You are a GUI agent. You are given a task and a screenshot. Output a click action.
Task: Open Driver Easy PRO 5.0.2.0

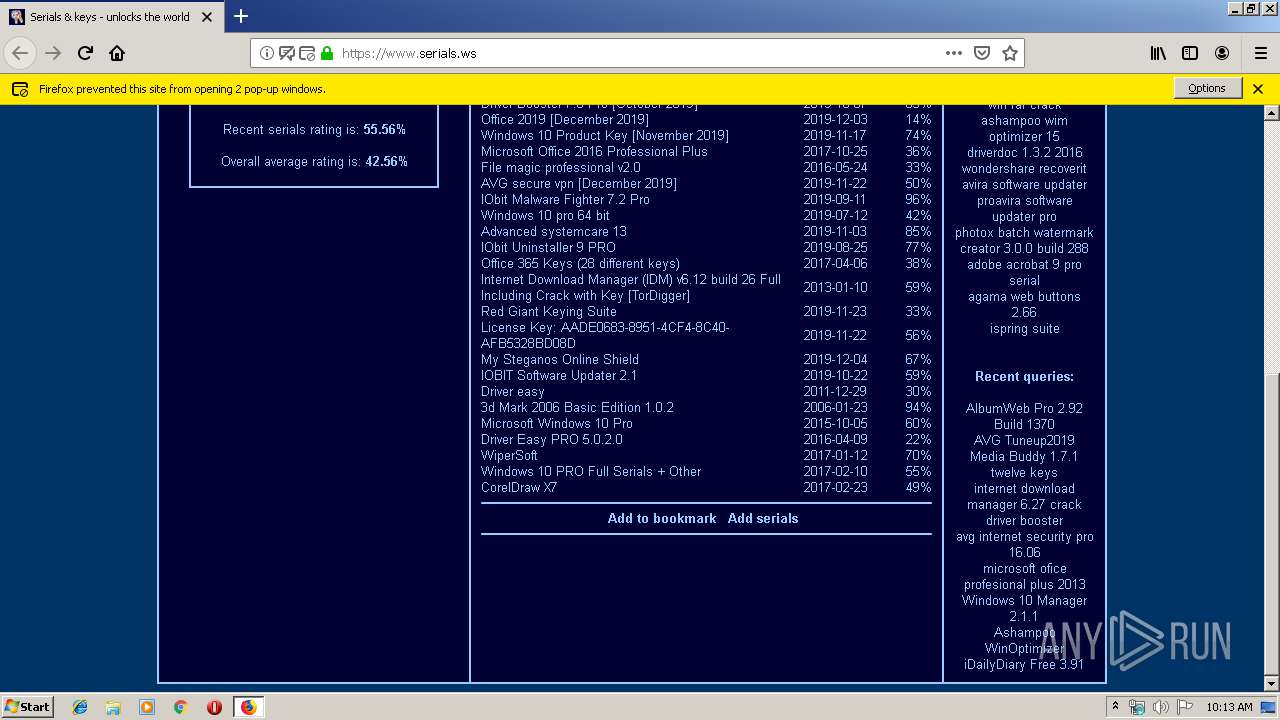[x=552, y=439]
